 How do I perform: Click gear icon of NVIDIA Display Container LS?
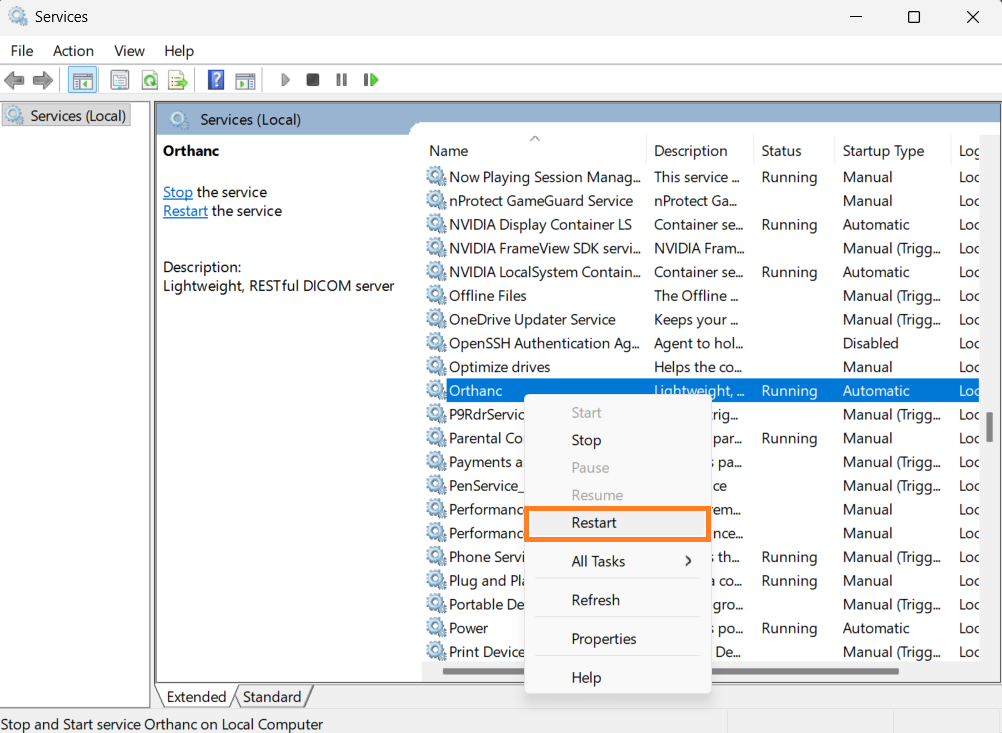point(436,224)
